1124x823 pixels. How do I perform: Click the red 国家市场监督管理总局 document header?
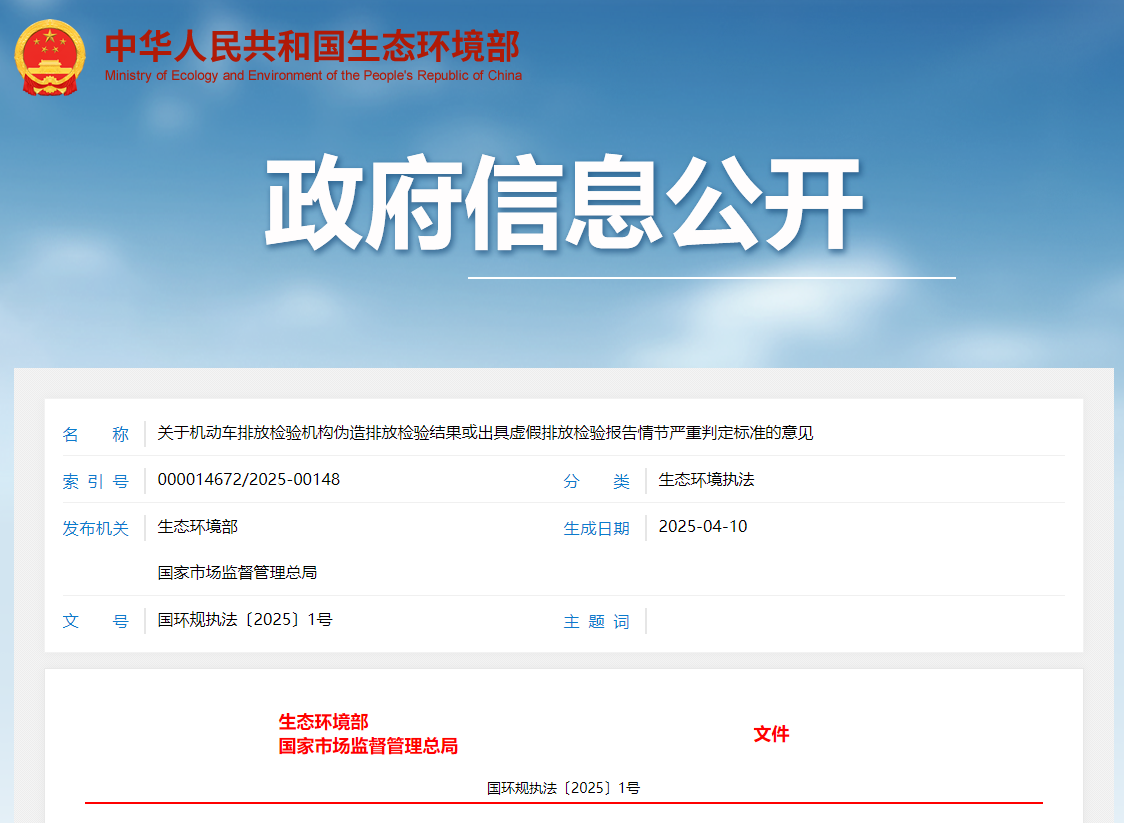[368, 746]
